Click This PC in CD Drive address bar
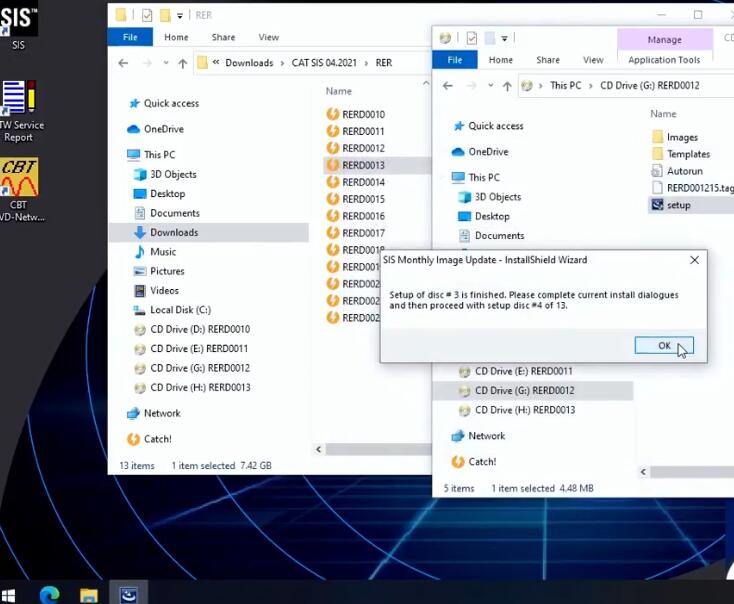Screen dimensions: 734x604 [x=565, y=86]
